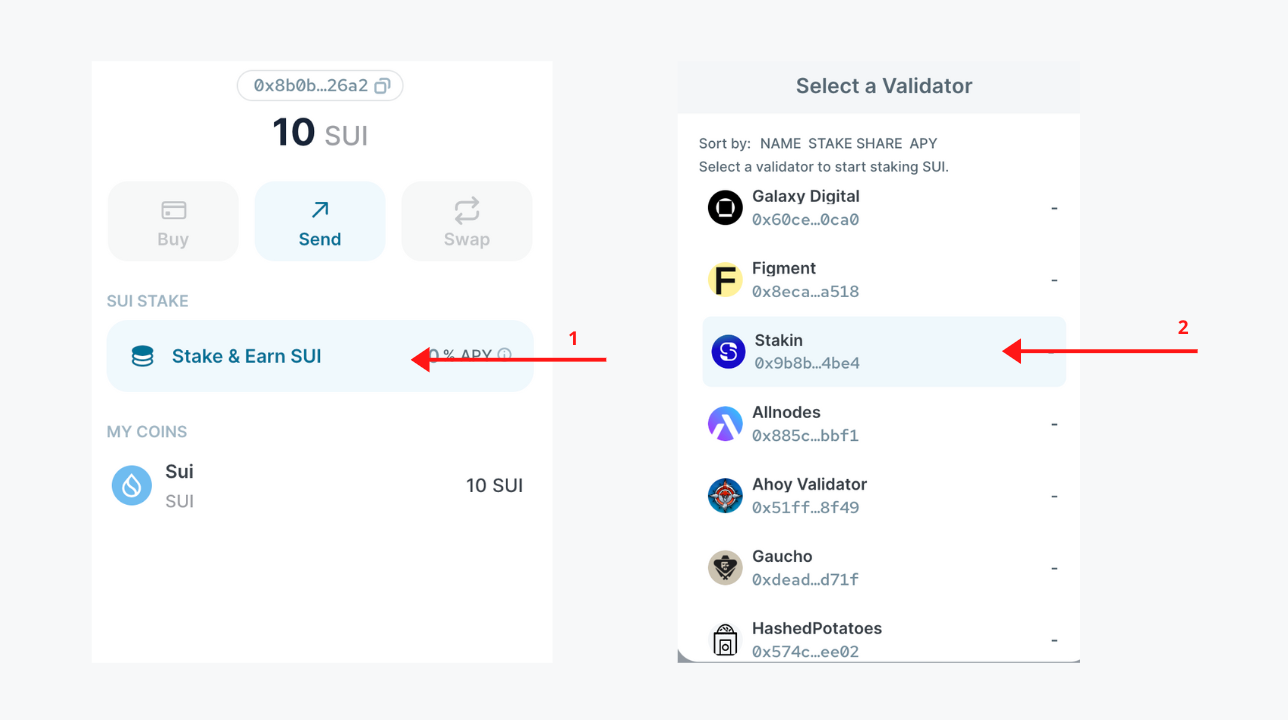Click the Buy card icon
Viewport: 1288px width, 720px height.
pyautogui.click(x=172, y=211)
